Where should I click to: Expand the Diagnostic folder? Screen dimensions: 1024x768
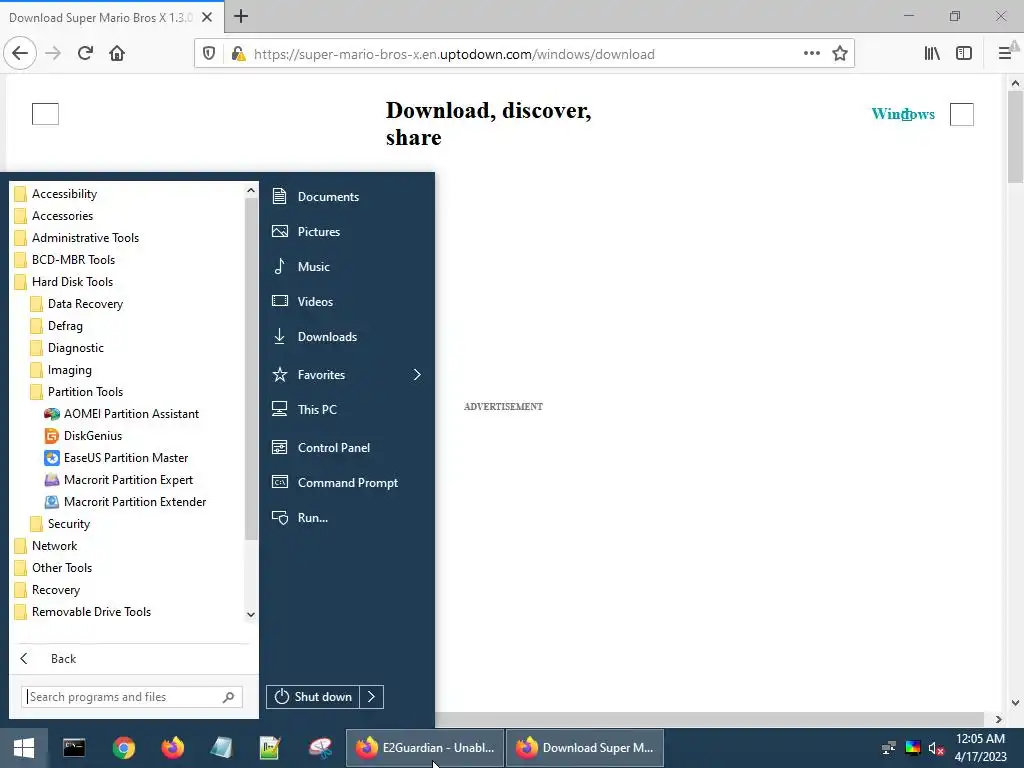[x=67, y=347]
